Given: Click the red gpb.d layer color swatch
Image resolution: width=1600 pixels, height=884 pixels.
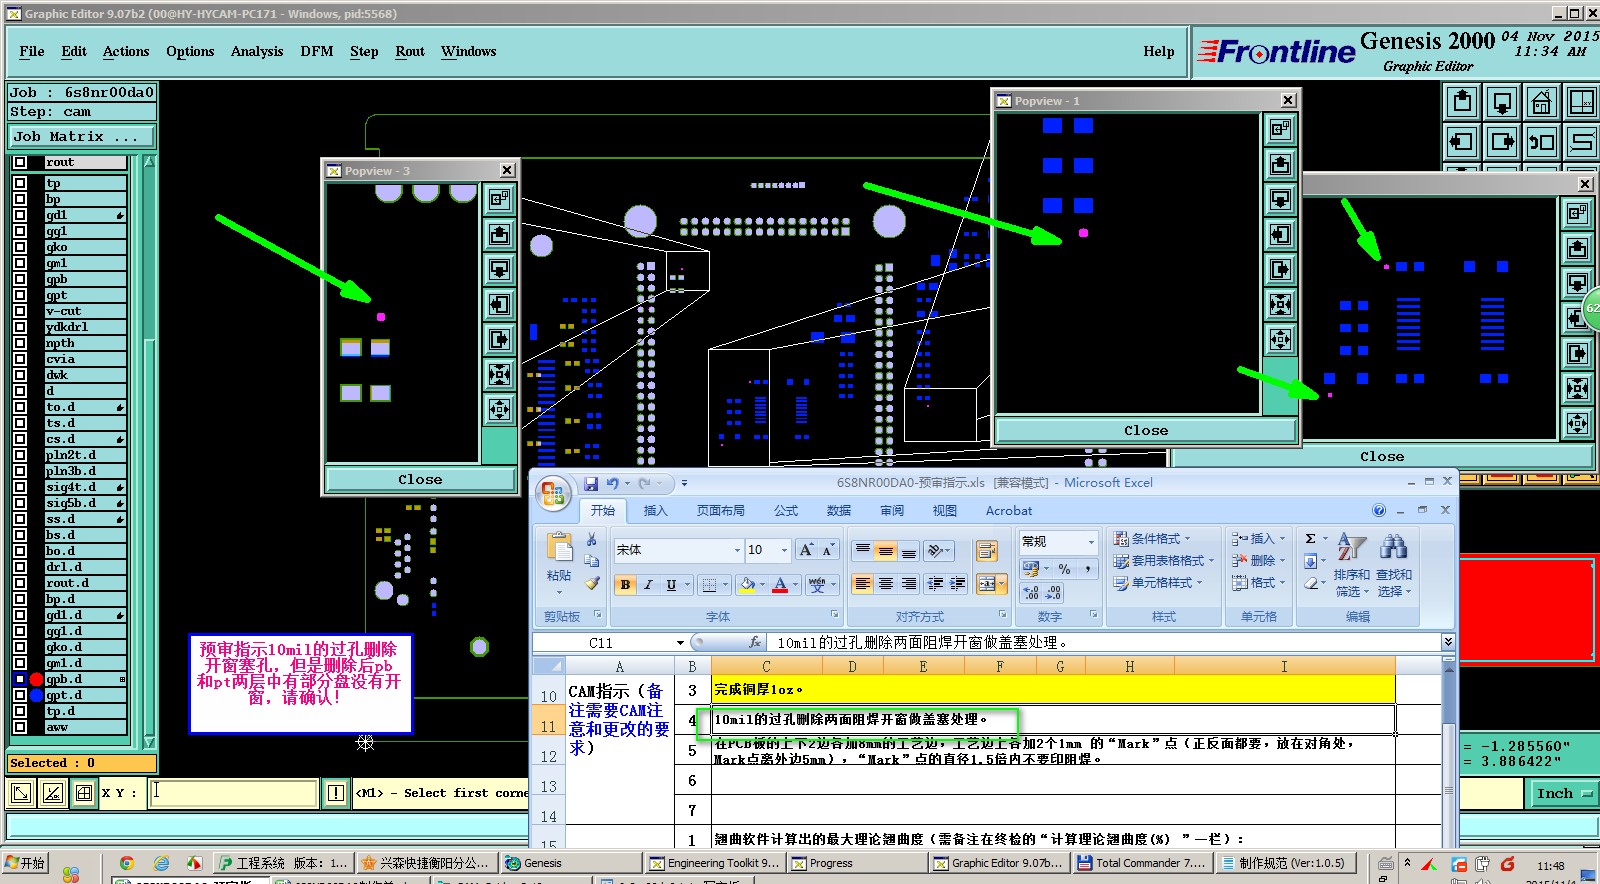Looking at the screenshot, I should coord(37,679).
